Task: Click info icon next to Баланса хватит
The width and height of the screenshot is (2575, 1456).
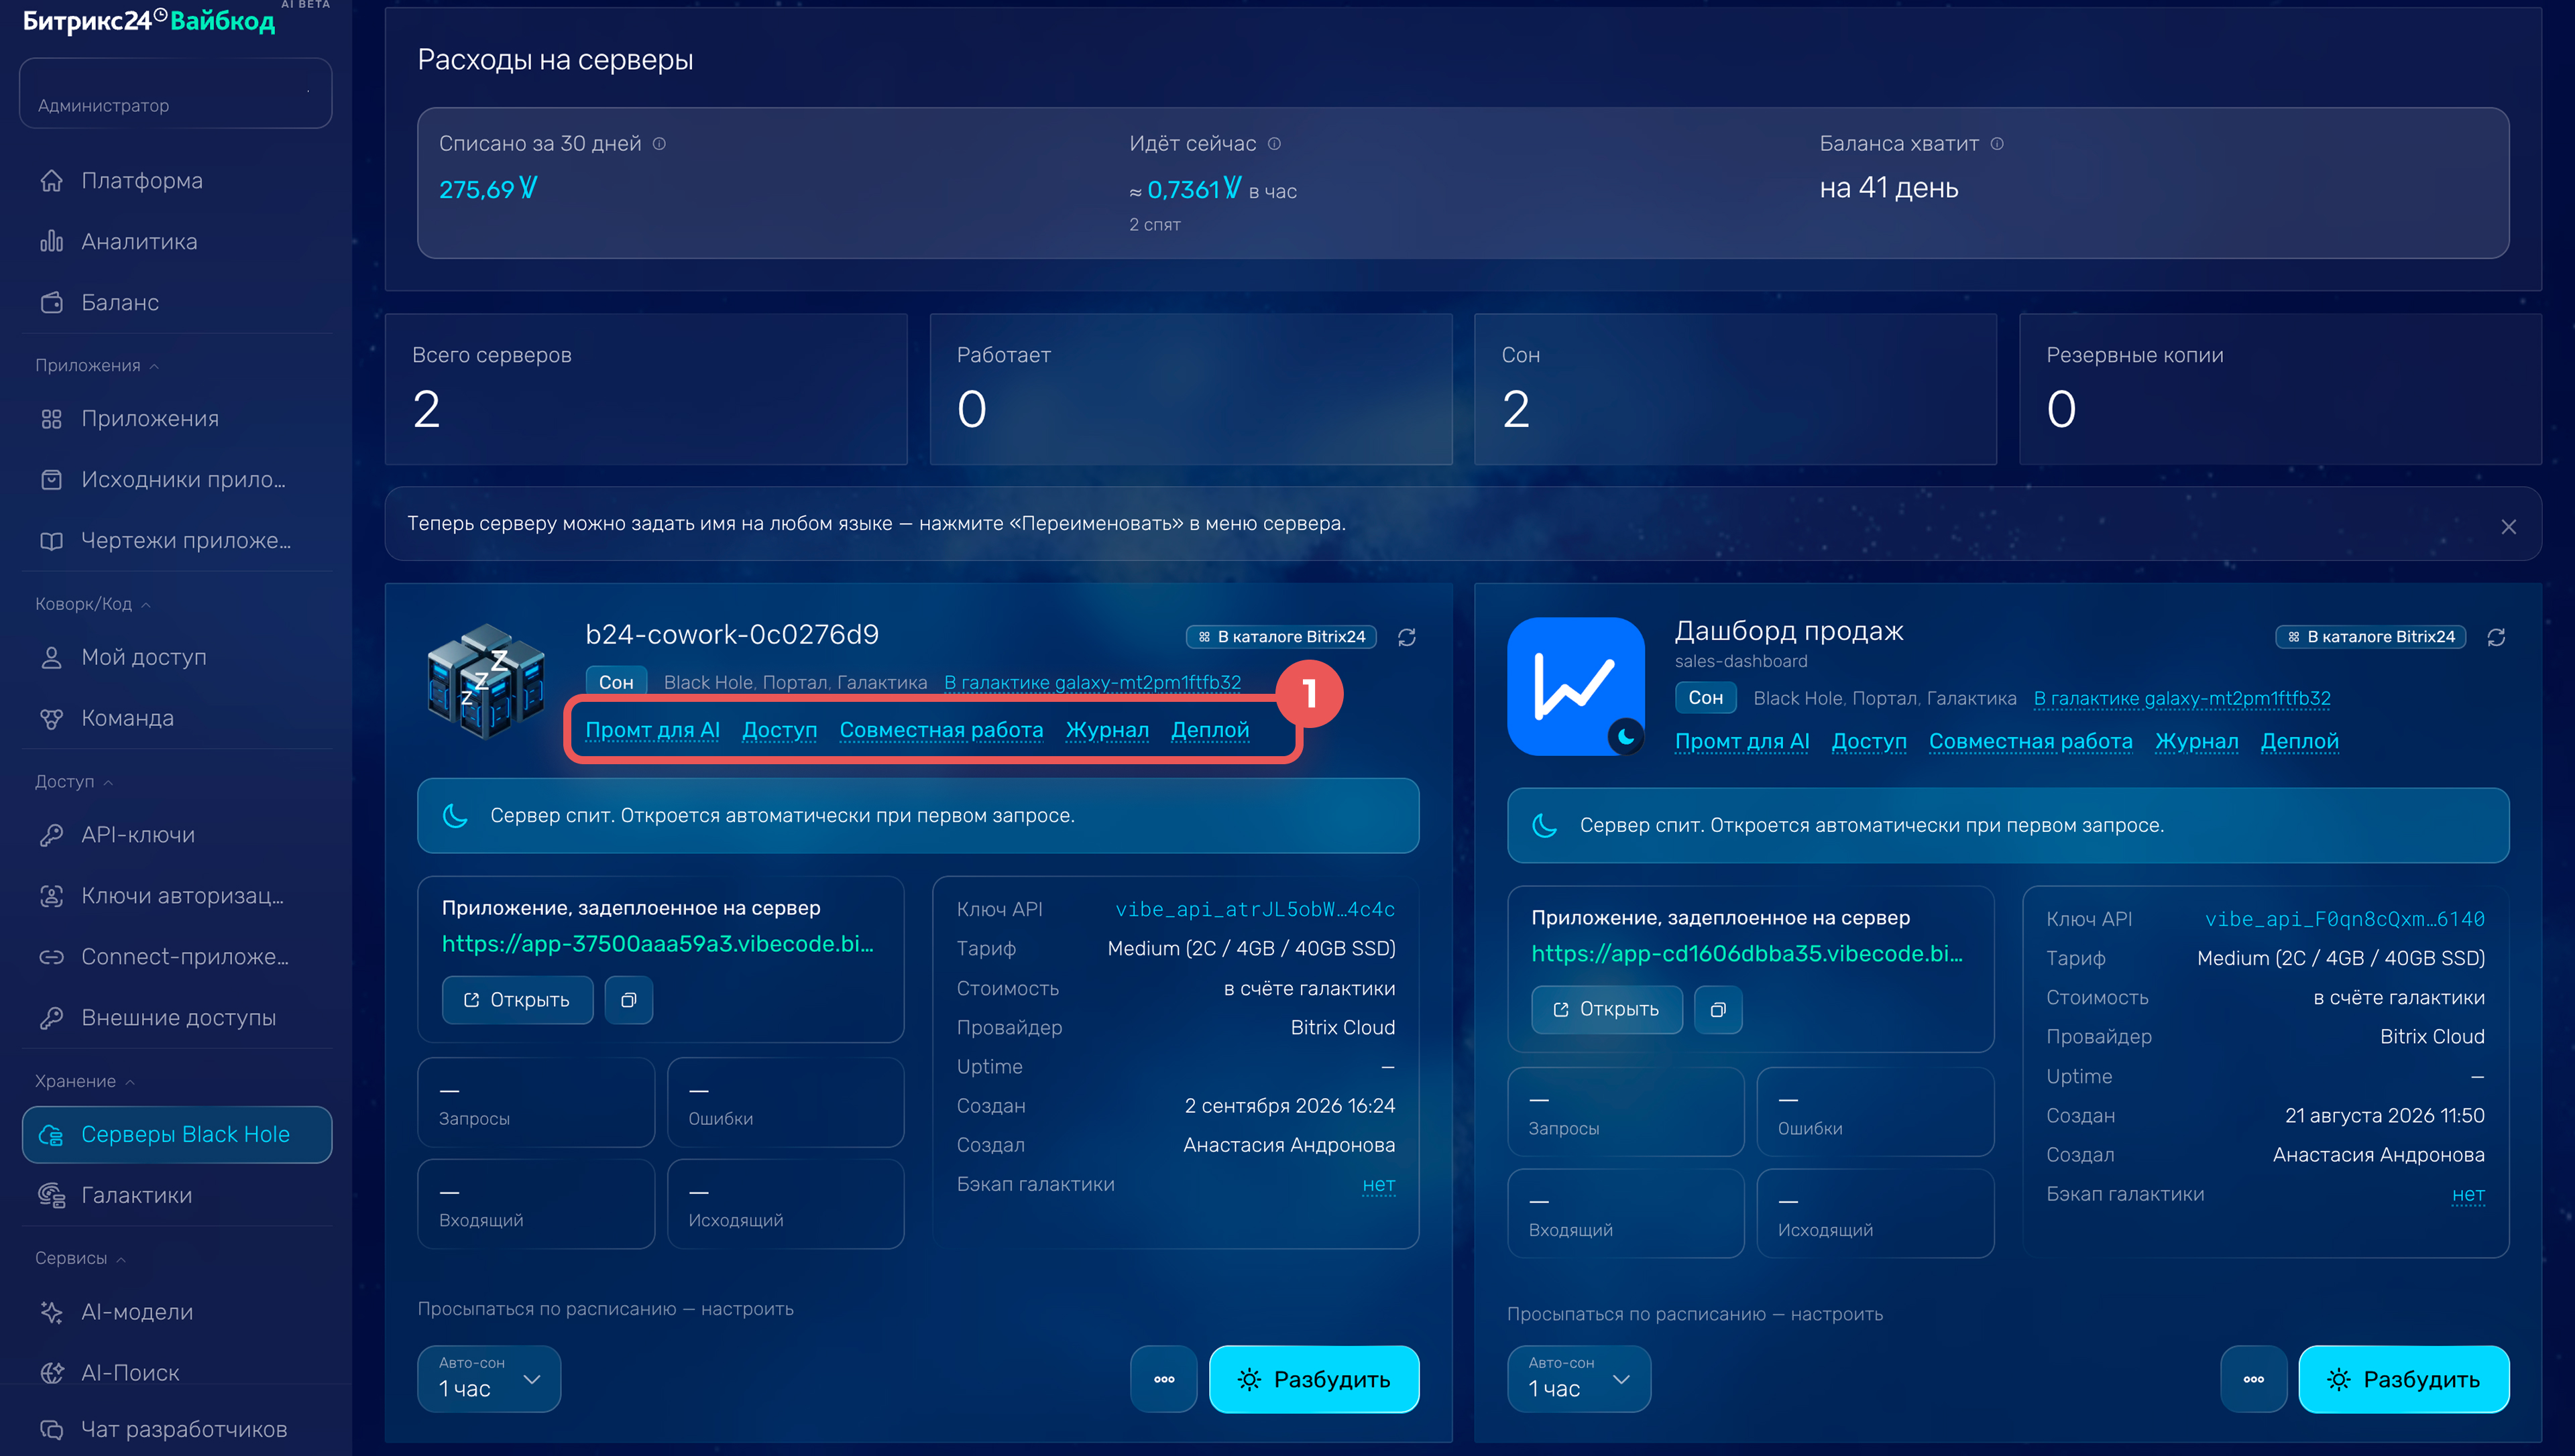Action: tap(1997, 144)
